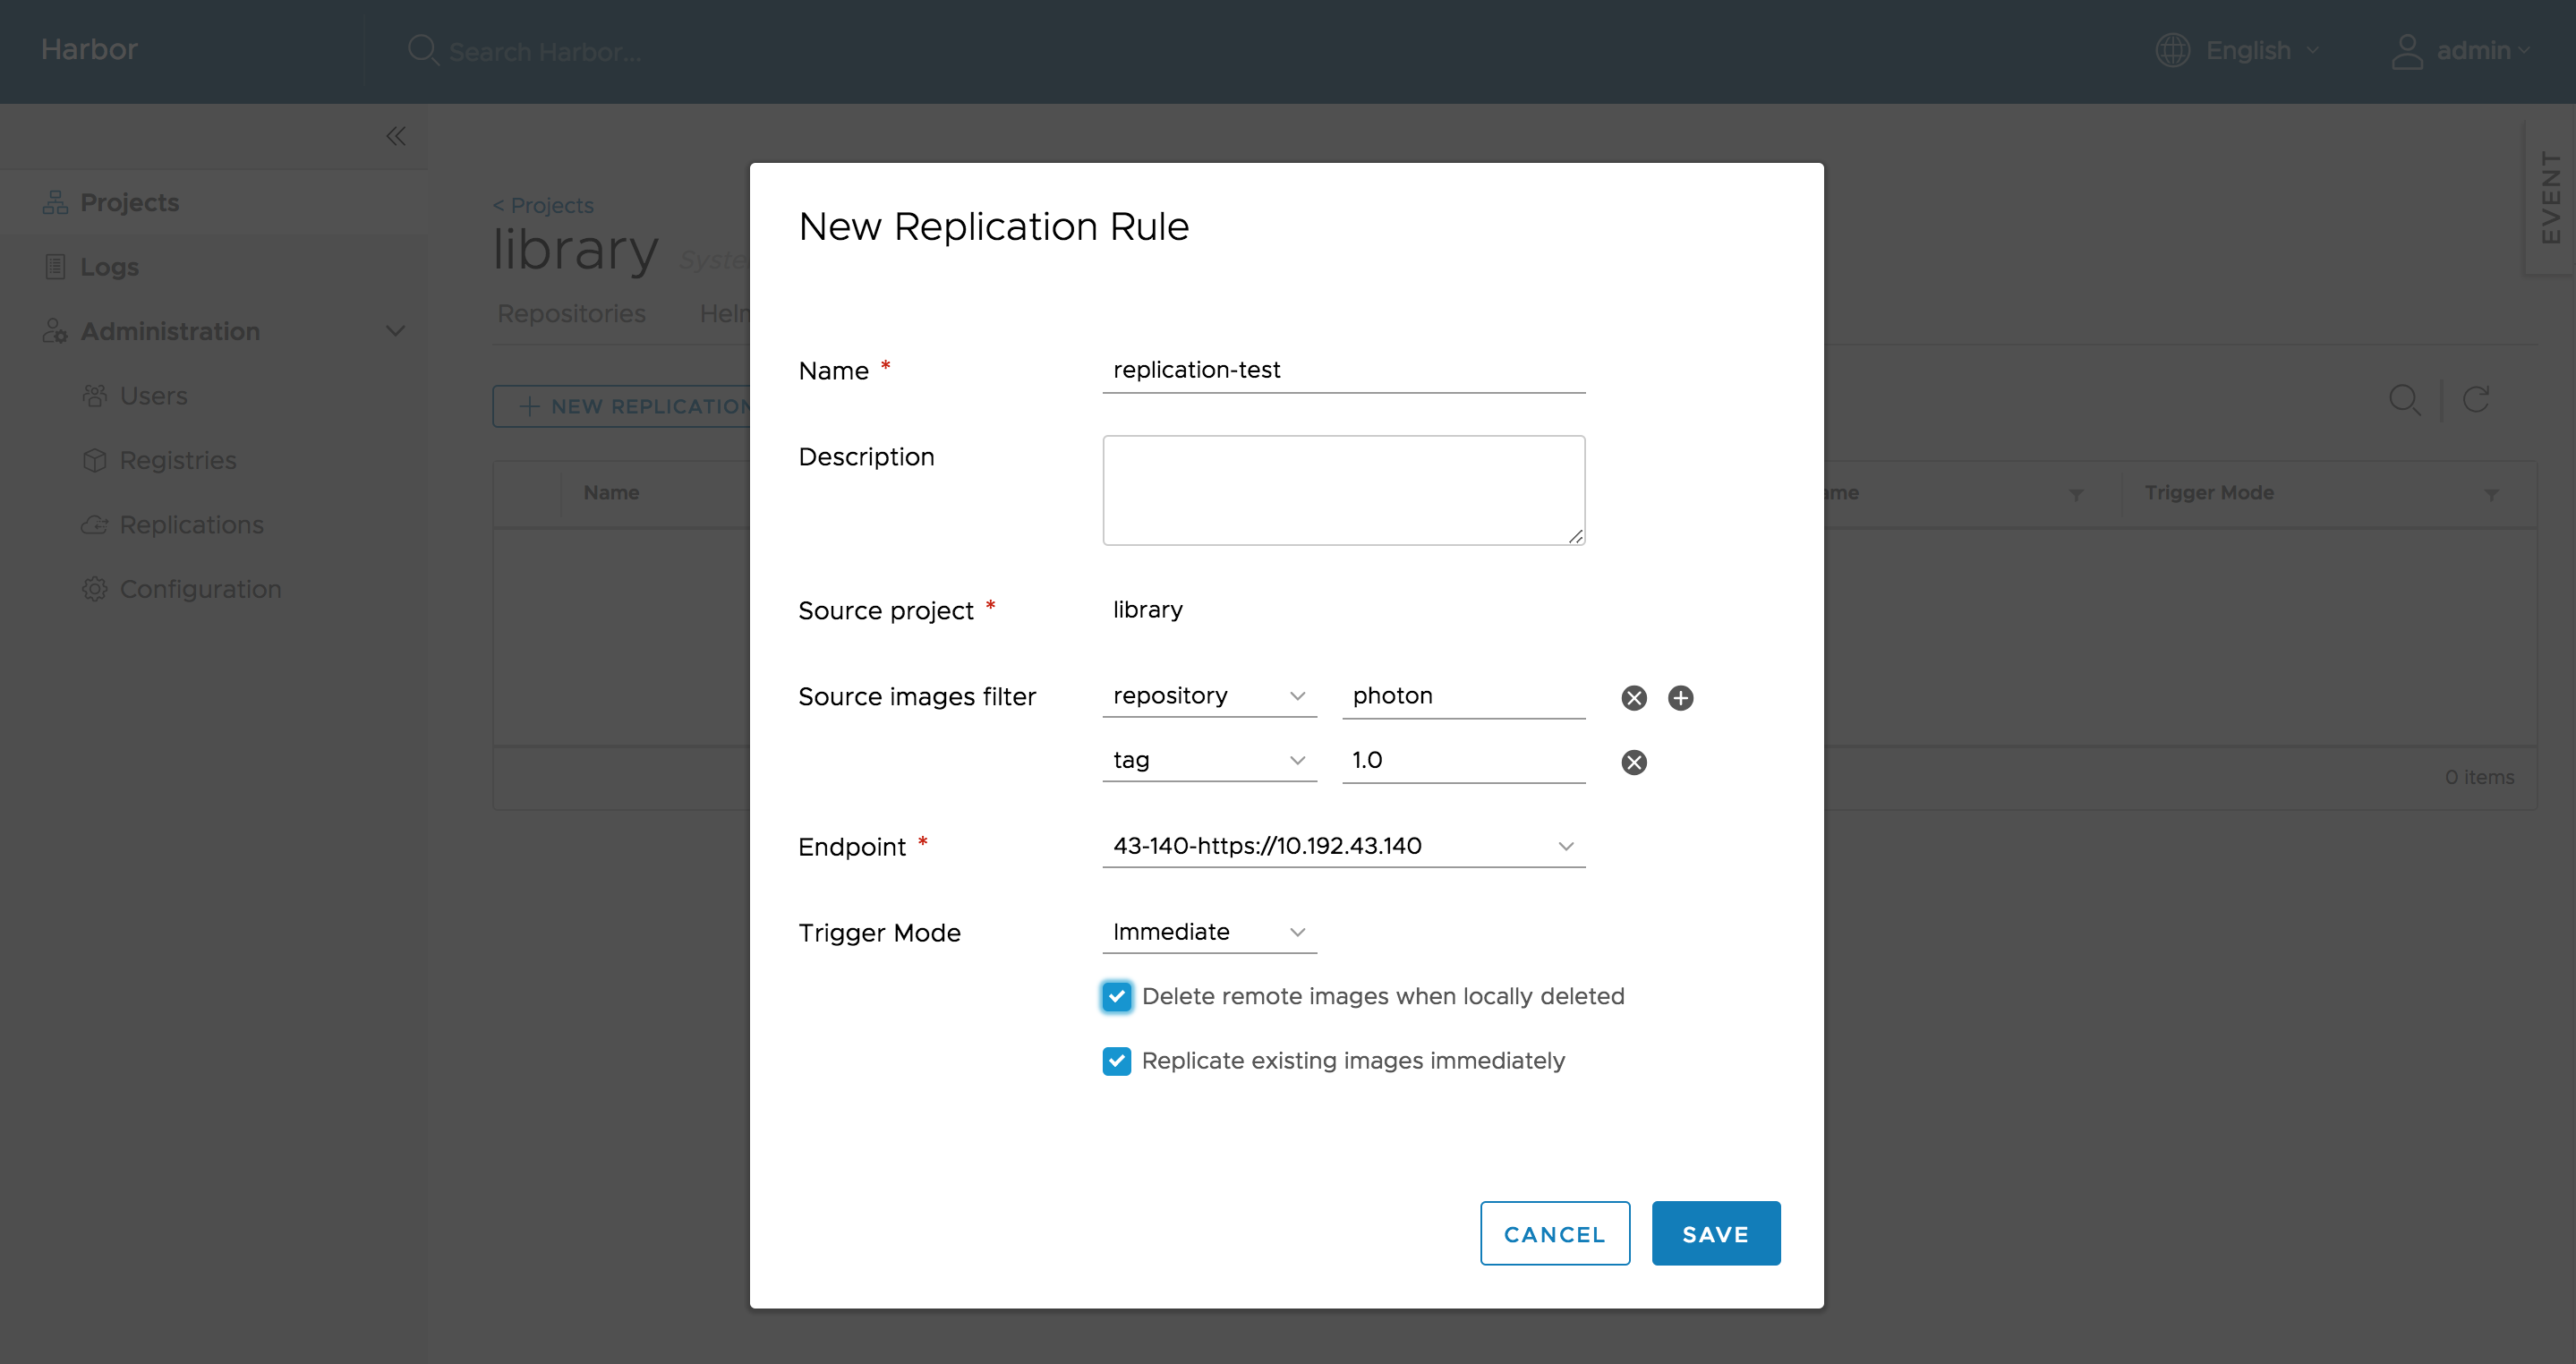Navigate back to Projects breadcrumb
2576x1364 pixels.
click(x=542, y=204)
